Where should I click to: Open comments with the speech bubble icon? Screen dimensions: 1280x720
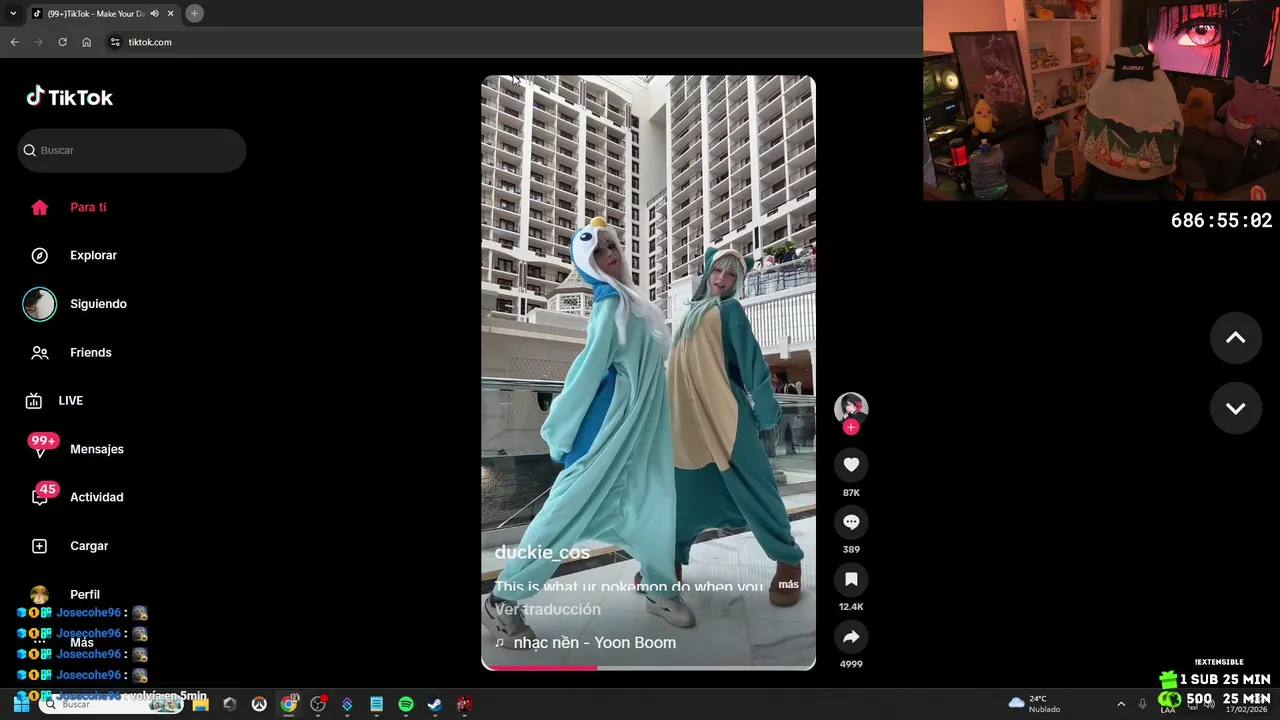click(851, 522)
